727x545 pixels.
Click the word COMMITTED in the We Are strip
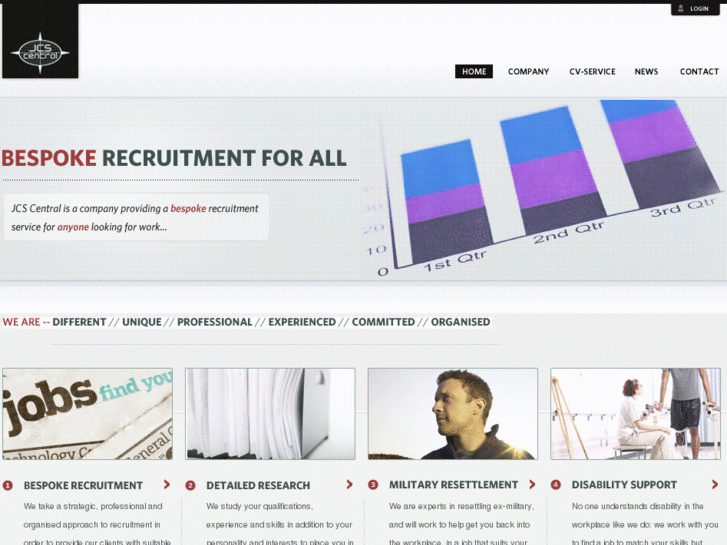[383, 322]
